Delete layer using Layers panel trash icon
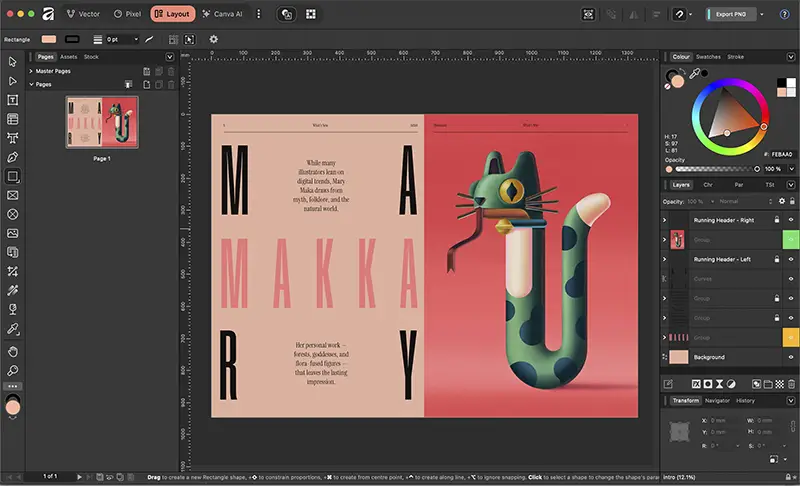Screen dimensions: 800x486 pos(791,384)
